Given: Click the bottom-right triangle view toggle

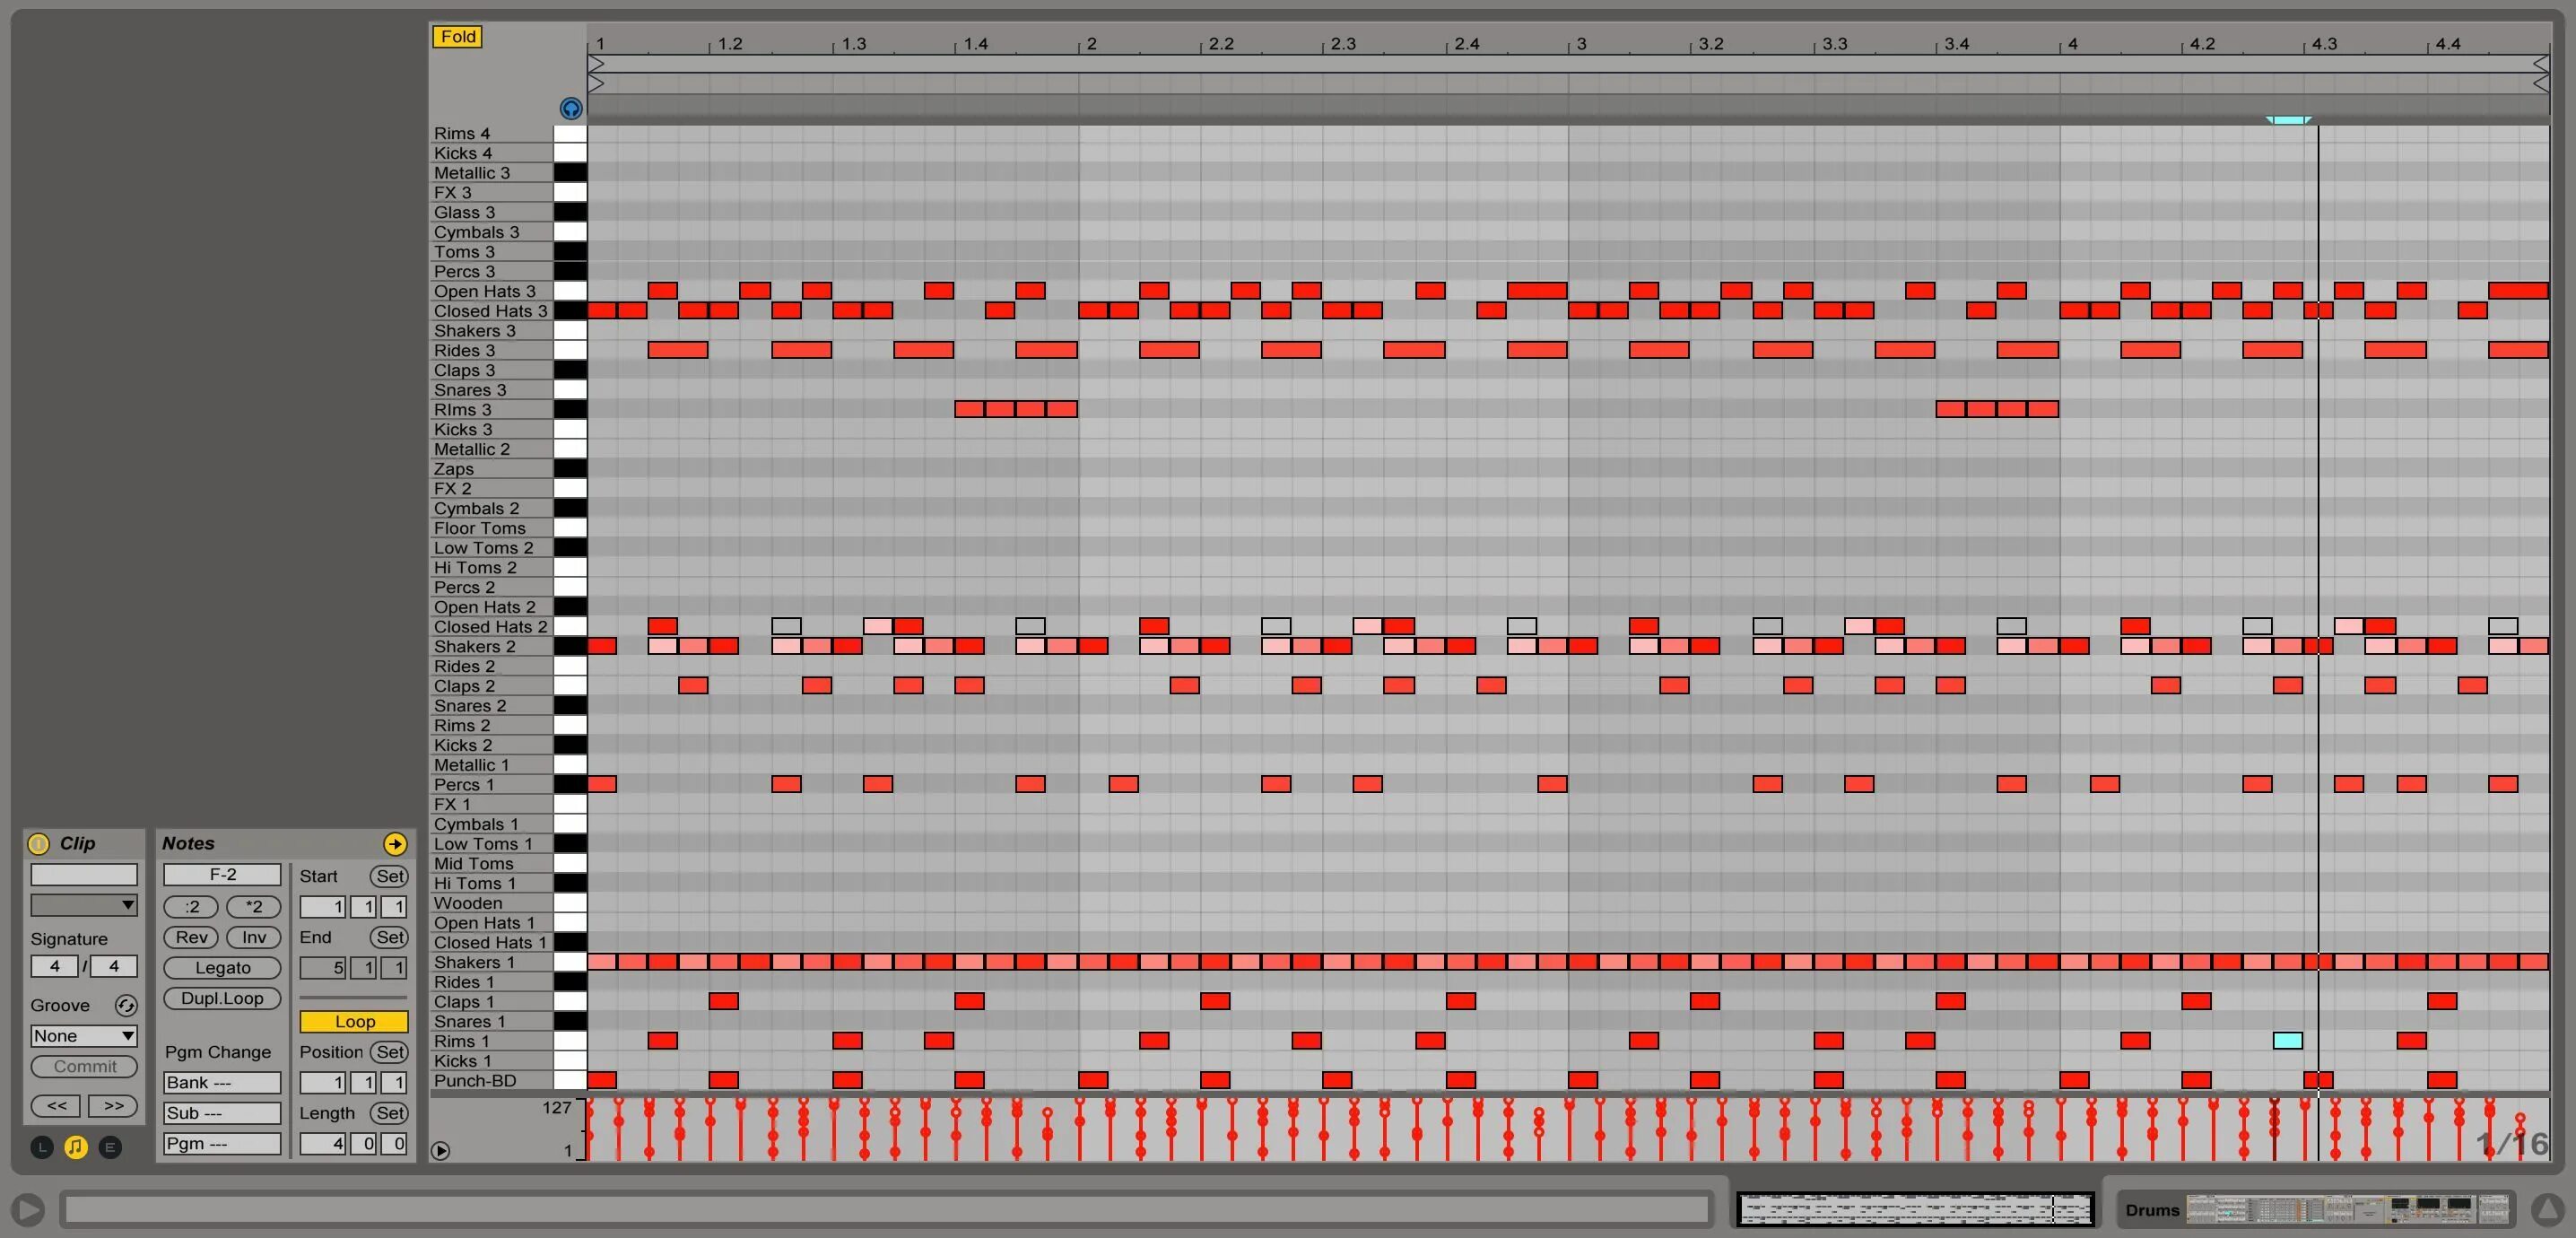Looking at the screenshot, I should point(2548,1209).
